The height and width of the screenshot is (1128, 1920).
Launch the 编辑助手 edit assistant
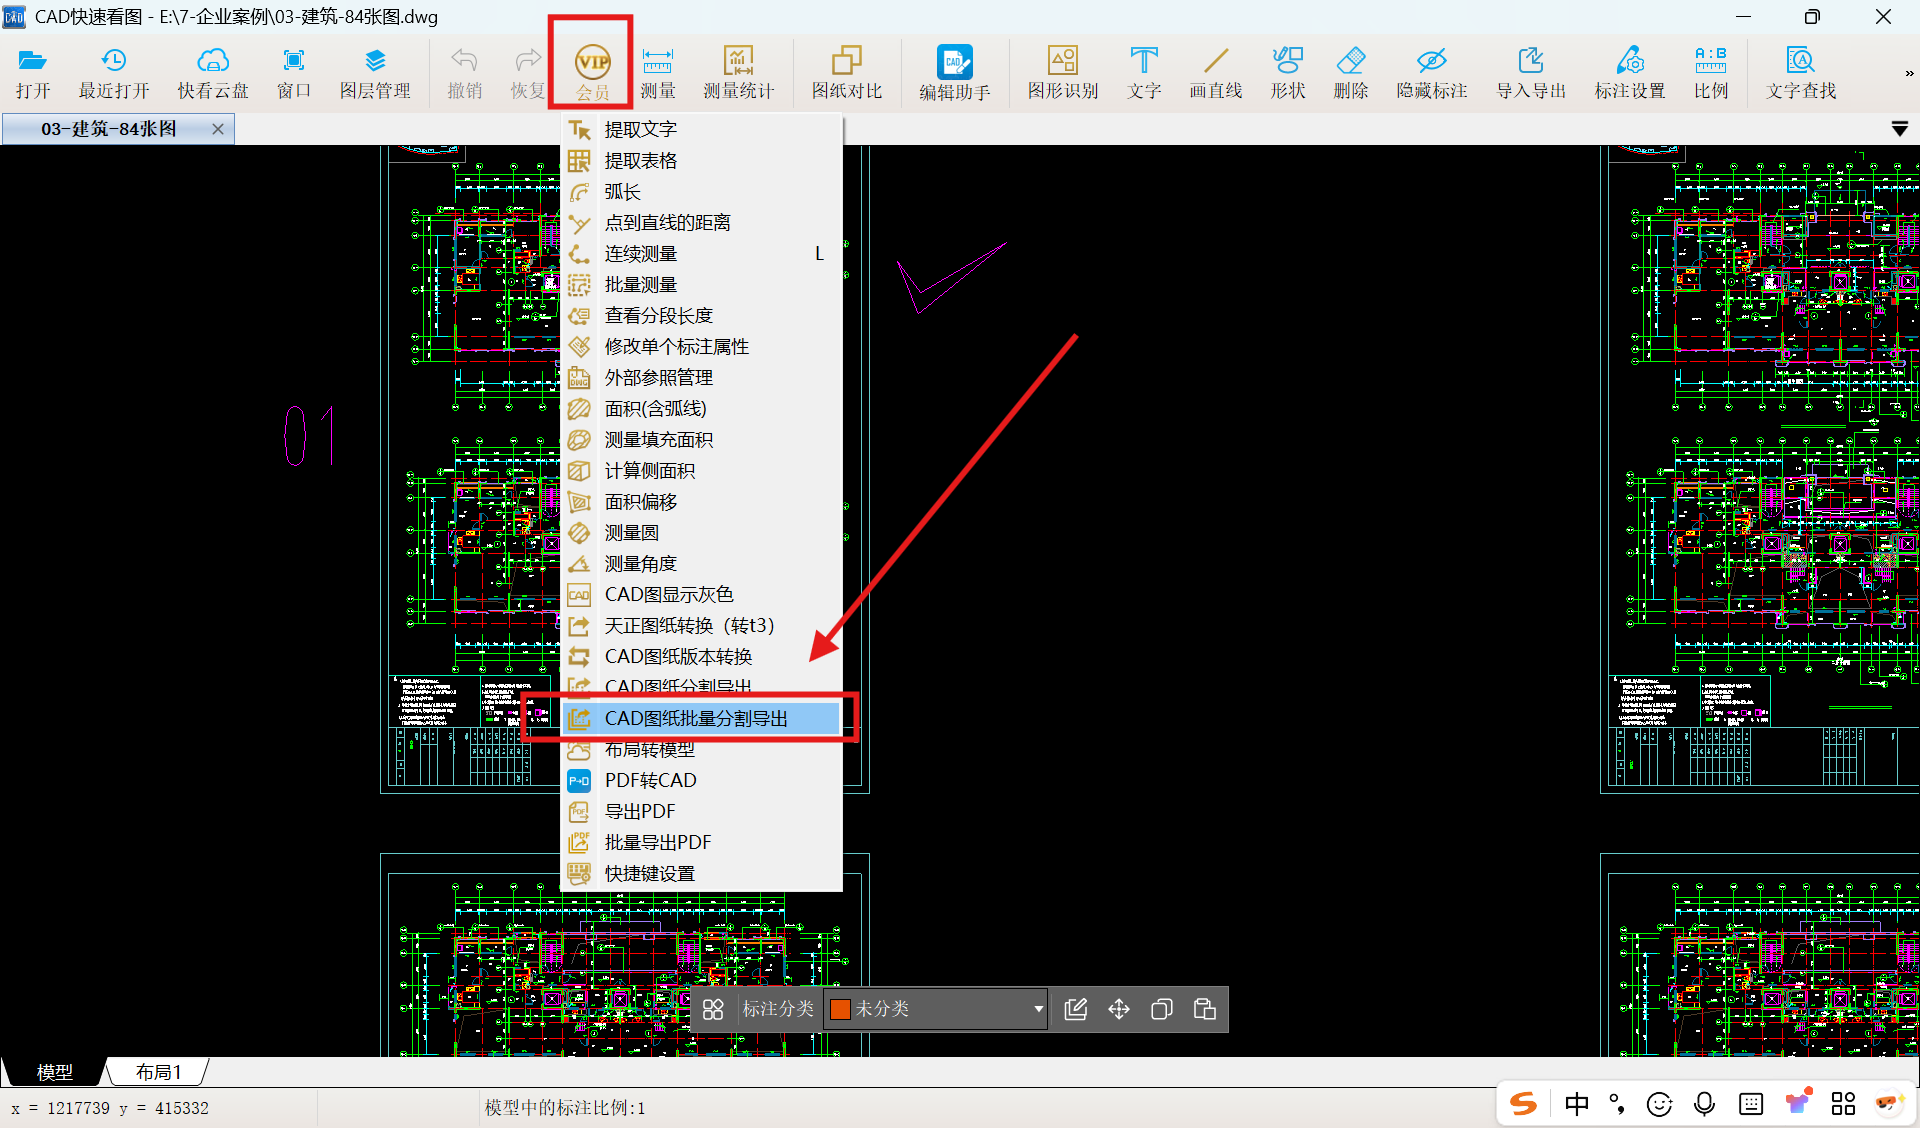(x=954, y=73)
